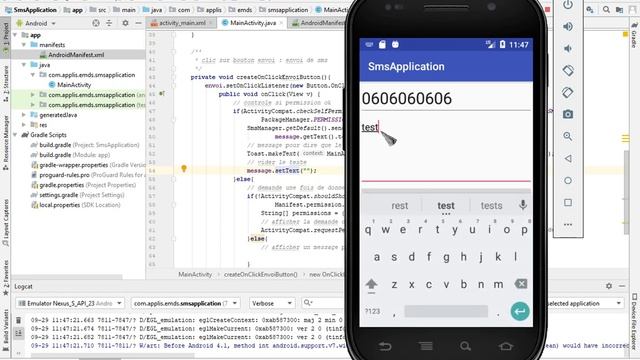The height and width of the screenshot is (360, 640).
Task: Tap the backspace key on keyboard
Action: pos(521,284)
